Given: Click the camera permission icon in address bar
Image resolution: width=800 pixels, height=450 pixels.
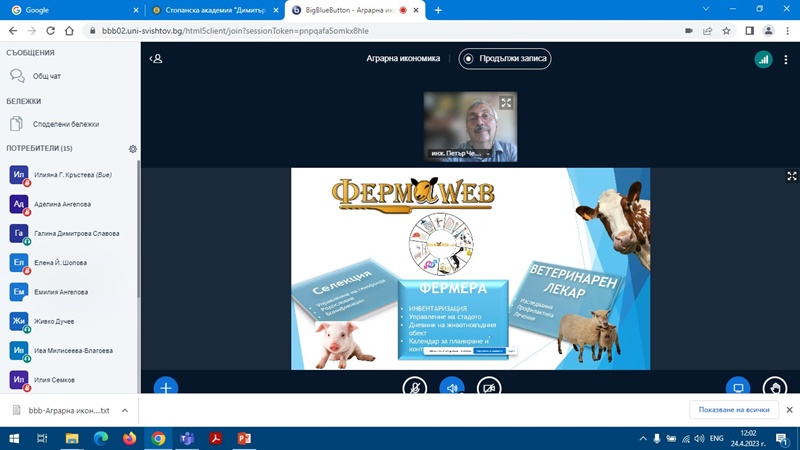Looking at the screenshot, I should (689, 31).
